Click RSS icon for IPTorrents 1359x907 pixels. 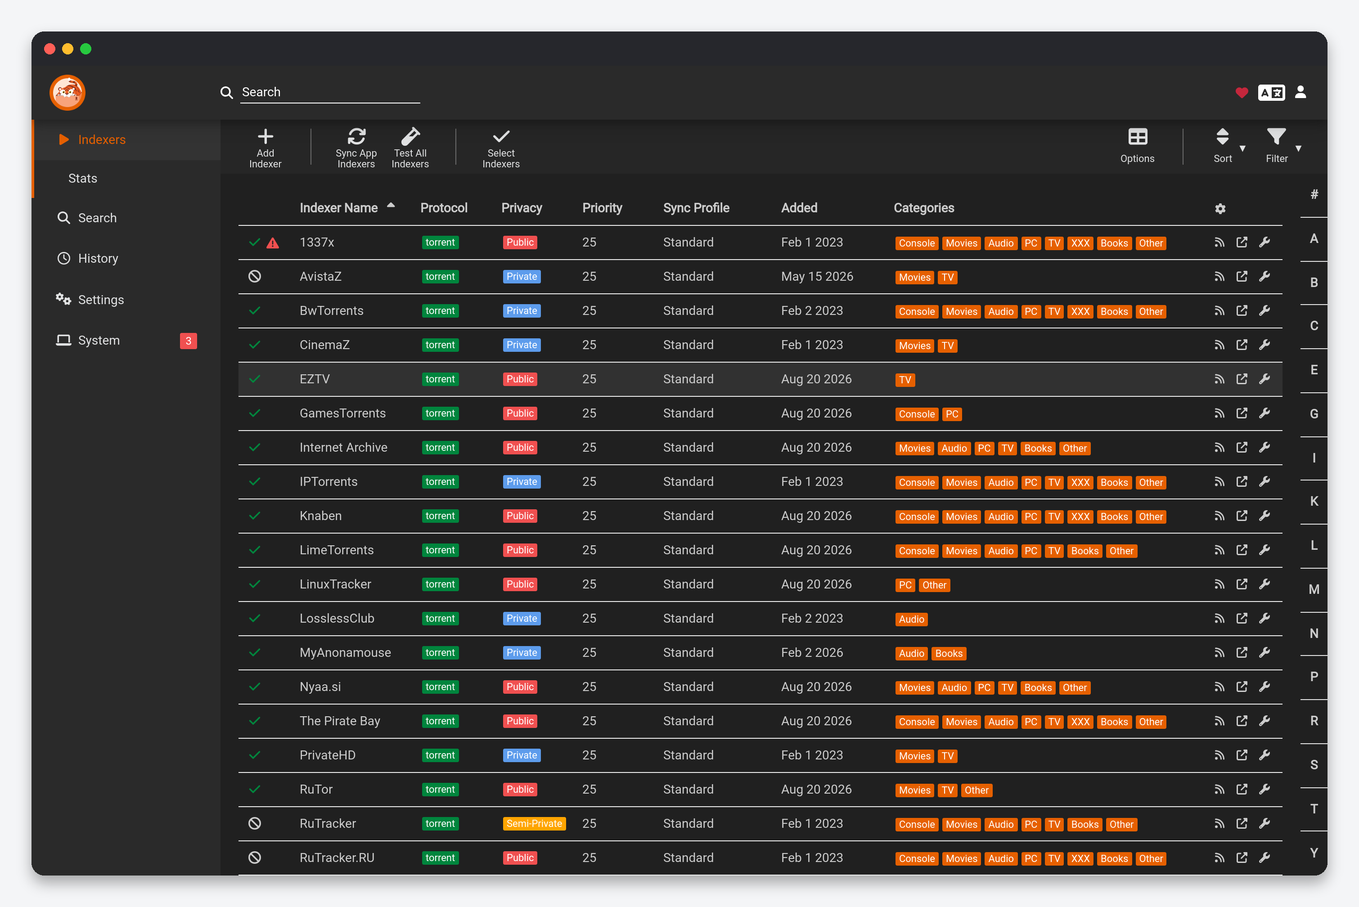[1219, 482]
